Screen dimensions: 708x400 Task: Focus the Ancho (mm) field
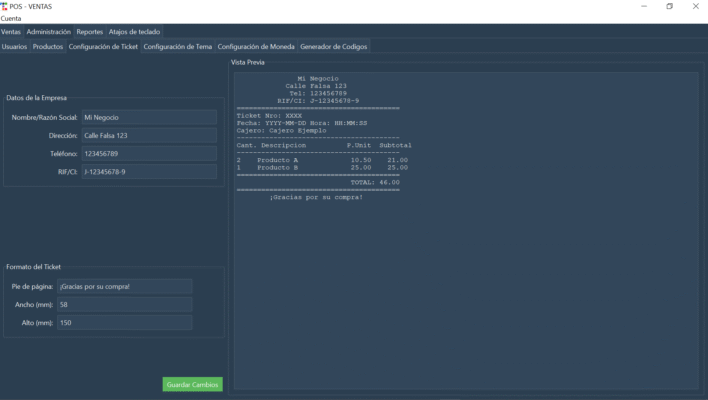click(x=125, y=304)
